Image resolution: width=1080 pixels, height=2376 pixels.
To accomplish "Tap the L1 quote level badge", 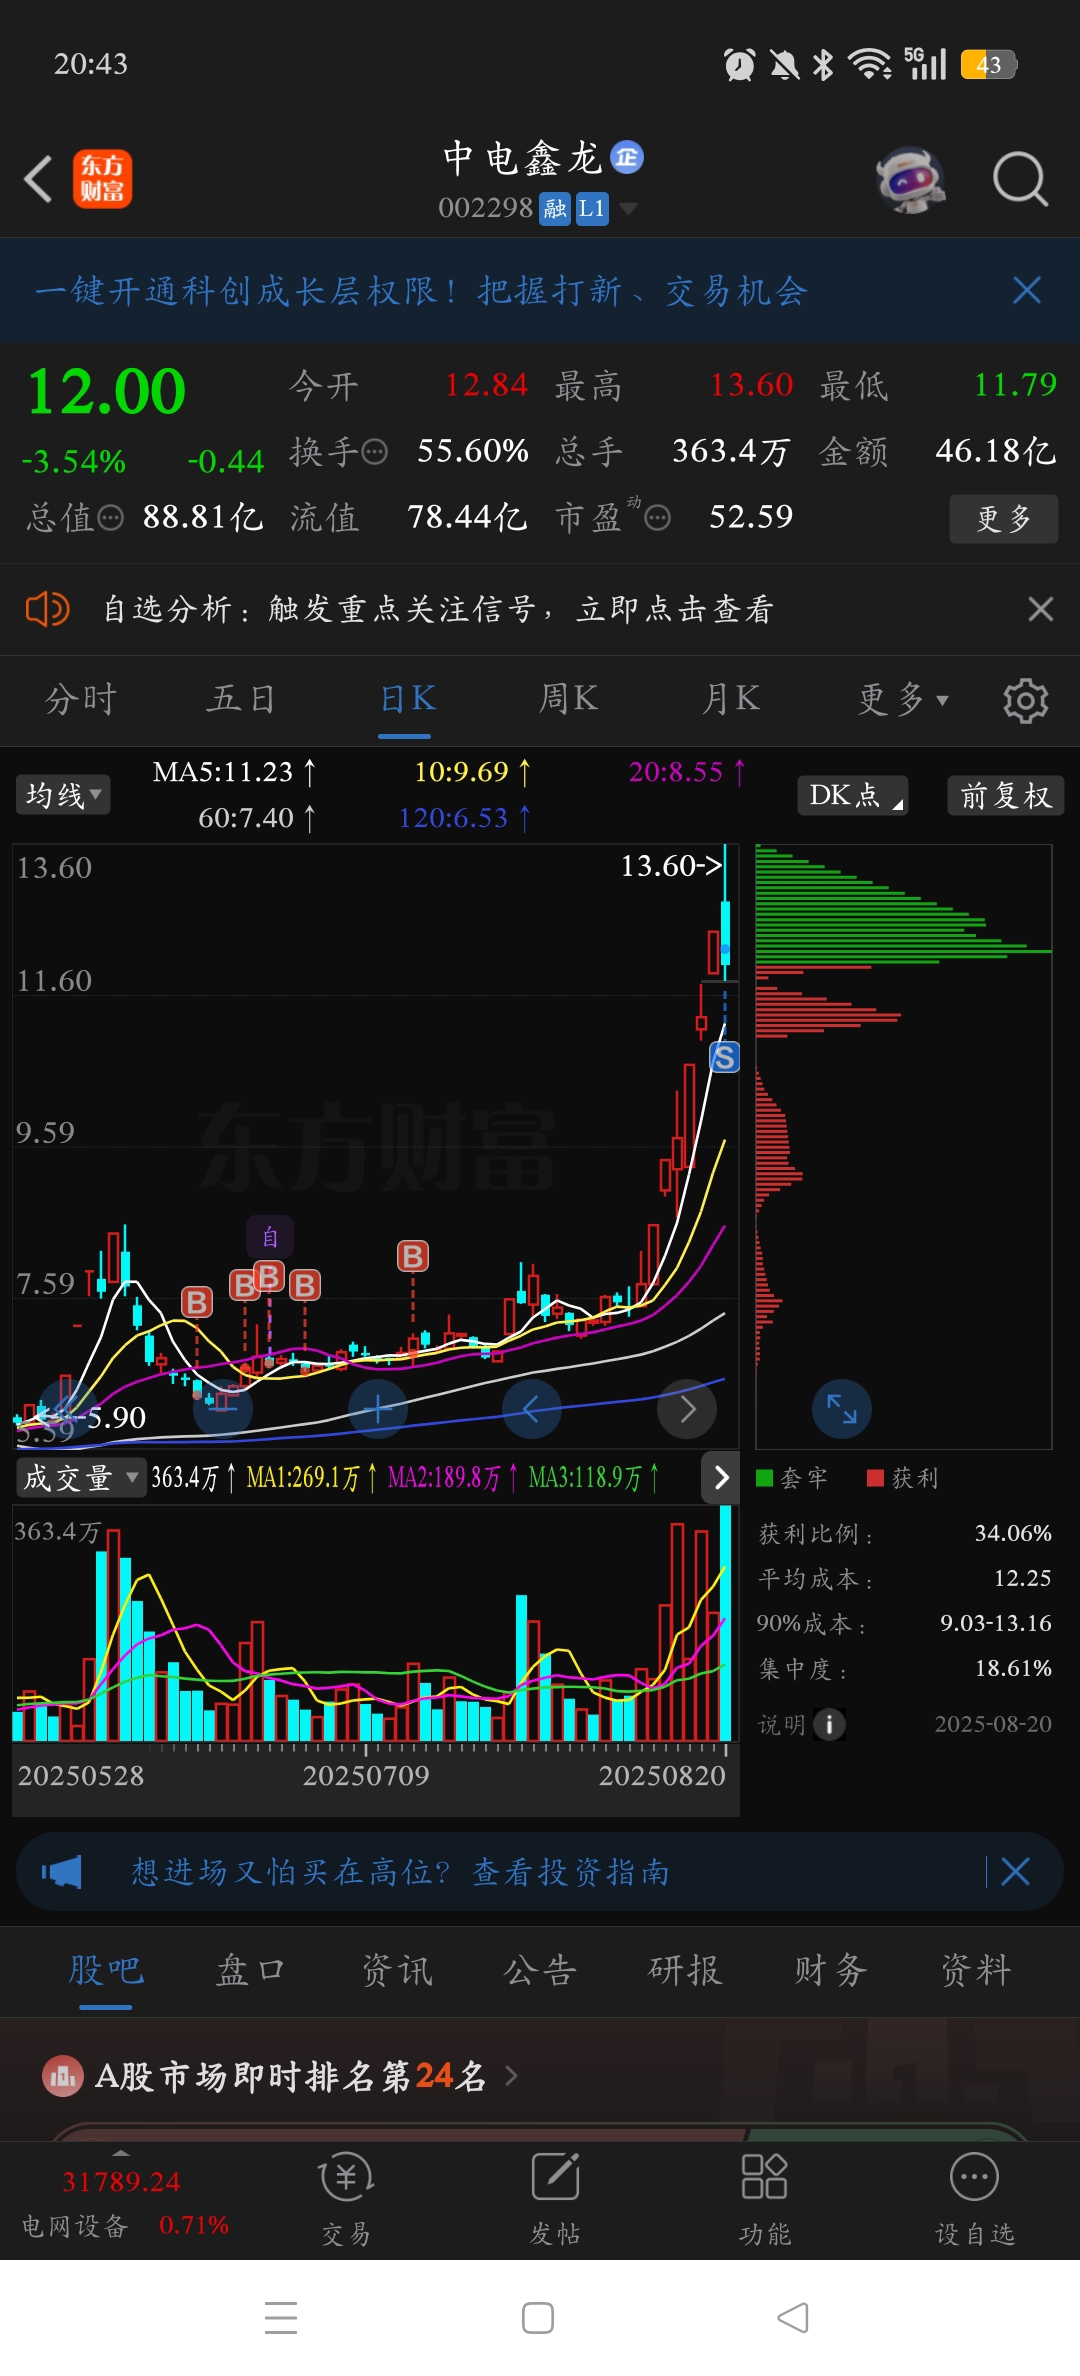I will pos(592,208).
